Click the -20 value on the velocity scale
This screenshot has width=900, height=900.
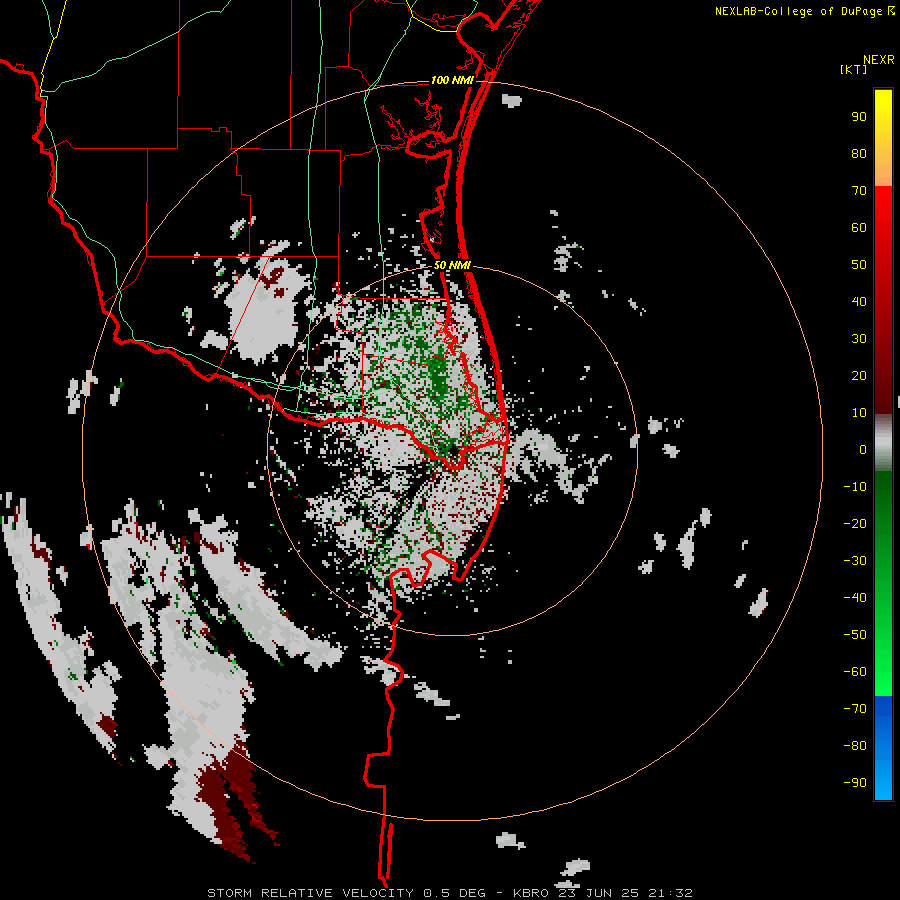tap(855, 523)
